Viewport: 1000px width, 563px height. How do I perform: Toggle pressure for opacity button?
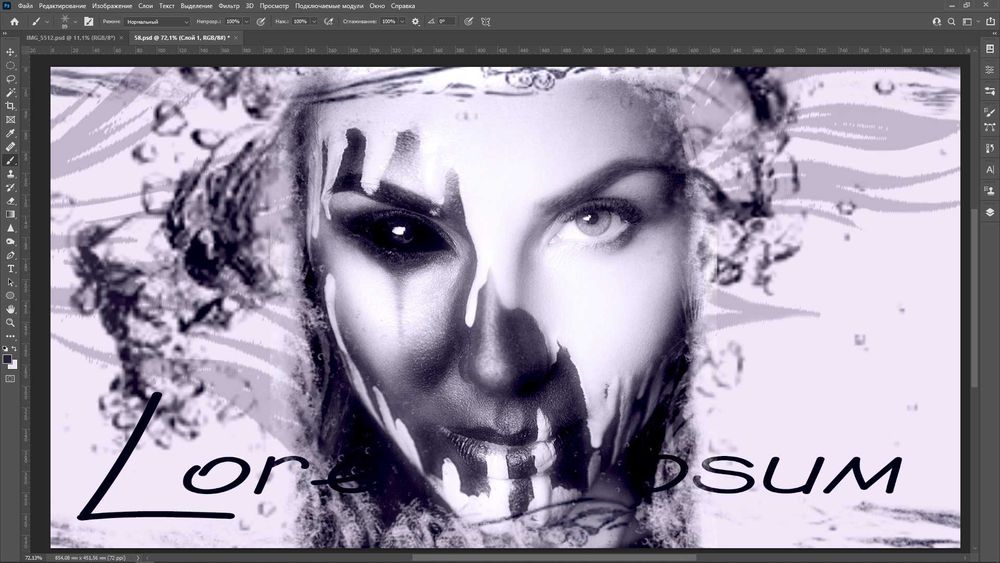click(x=261, y=22)
